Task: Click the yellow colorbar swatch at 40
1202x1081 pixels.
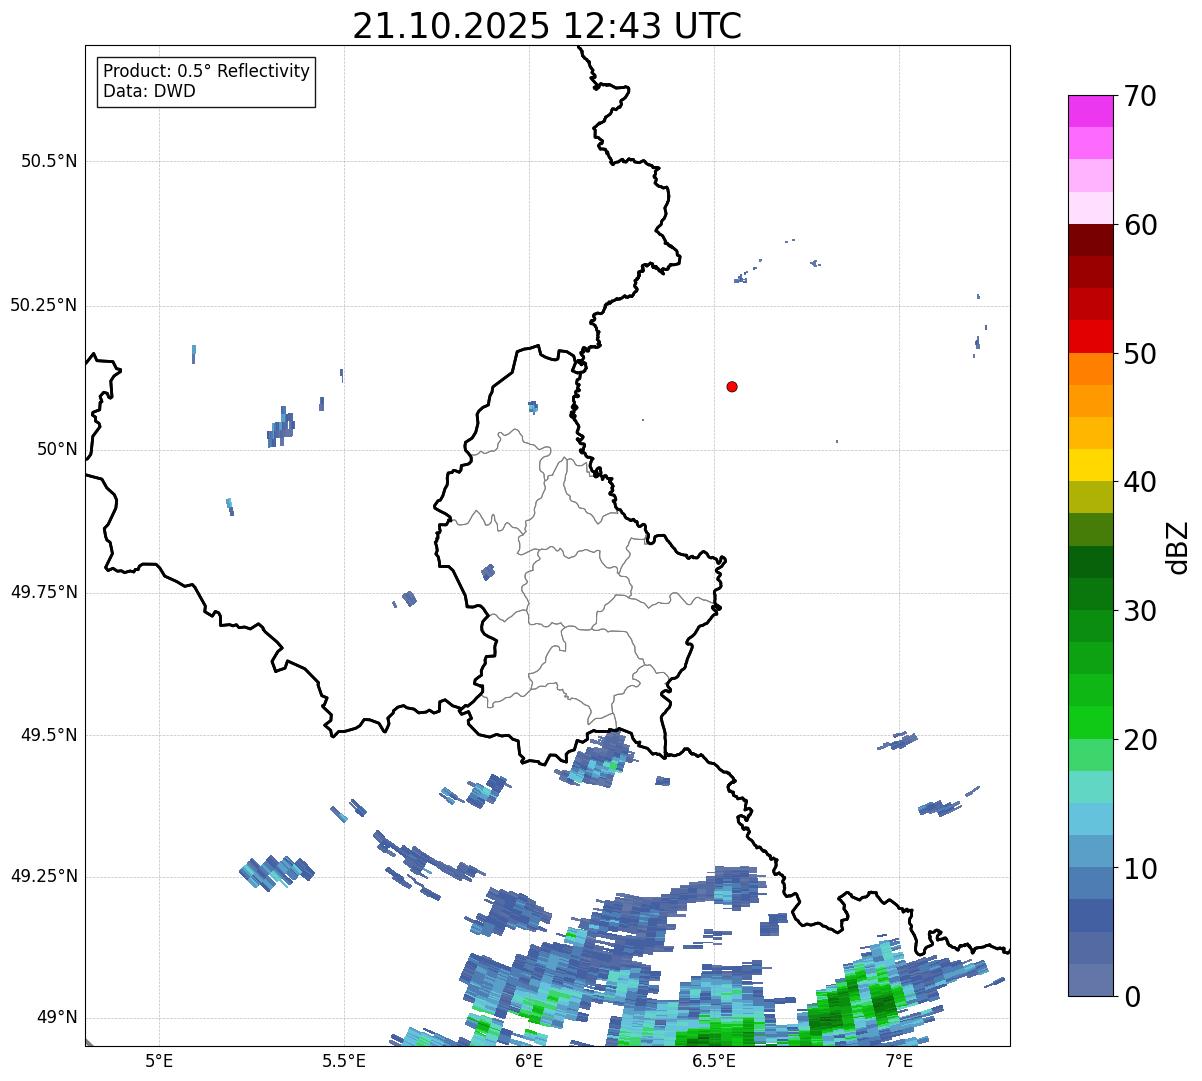Action: tap(1090, 466)
